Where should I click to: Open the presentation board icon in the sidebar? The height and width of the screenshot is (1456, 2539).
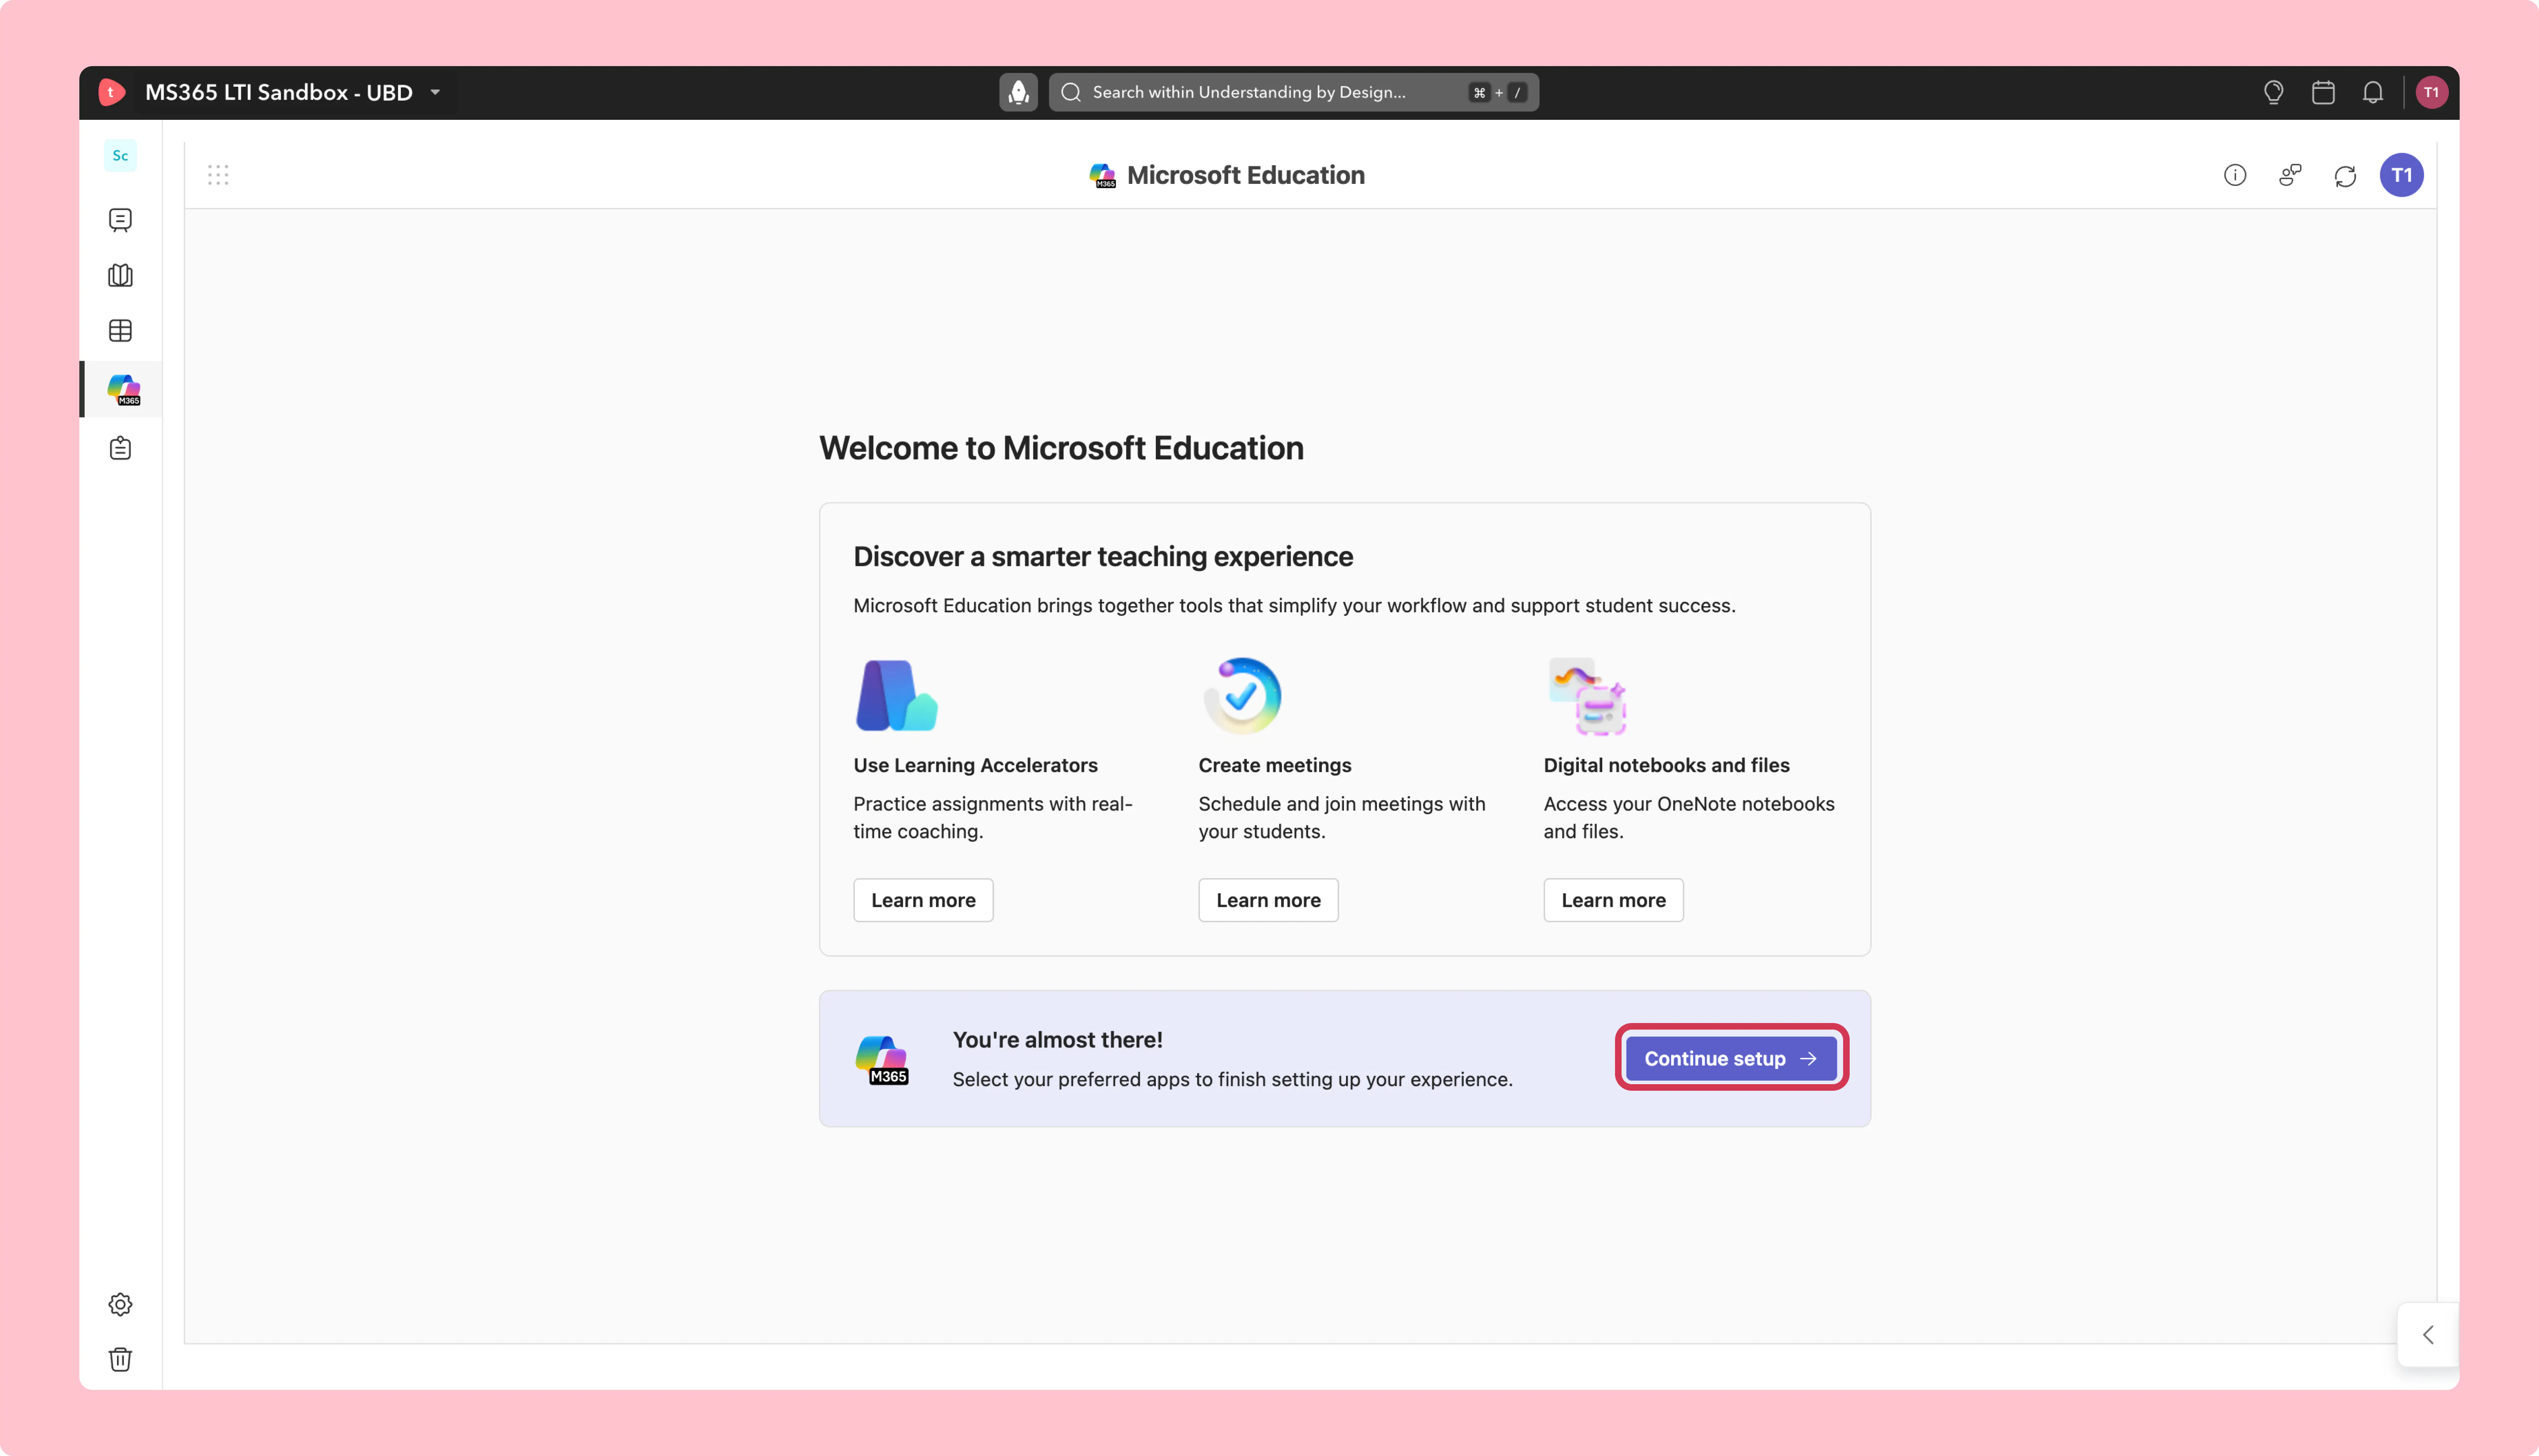pyautogui.click(x=120, y=220)
